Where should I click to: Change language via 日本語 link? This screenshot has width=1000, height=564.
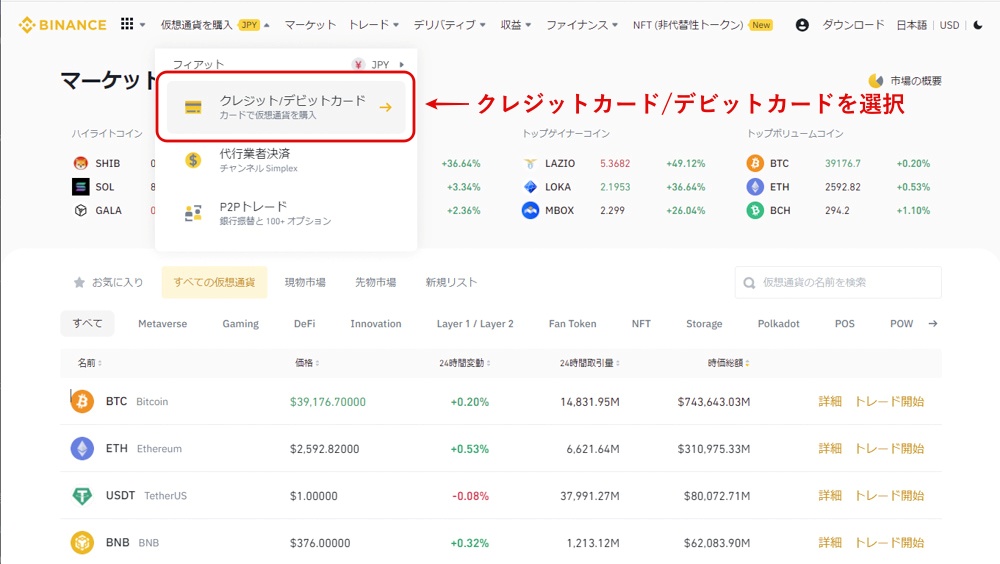point(911,25)
